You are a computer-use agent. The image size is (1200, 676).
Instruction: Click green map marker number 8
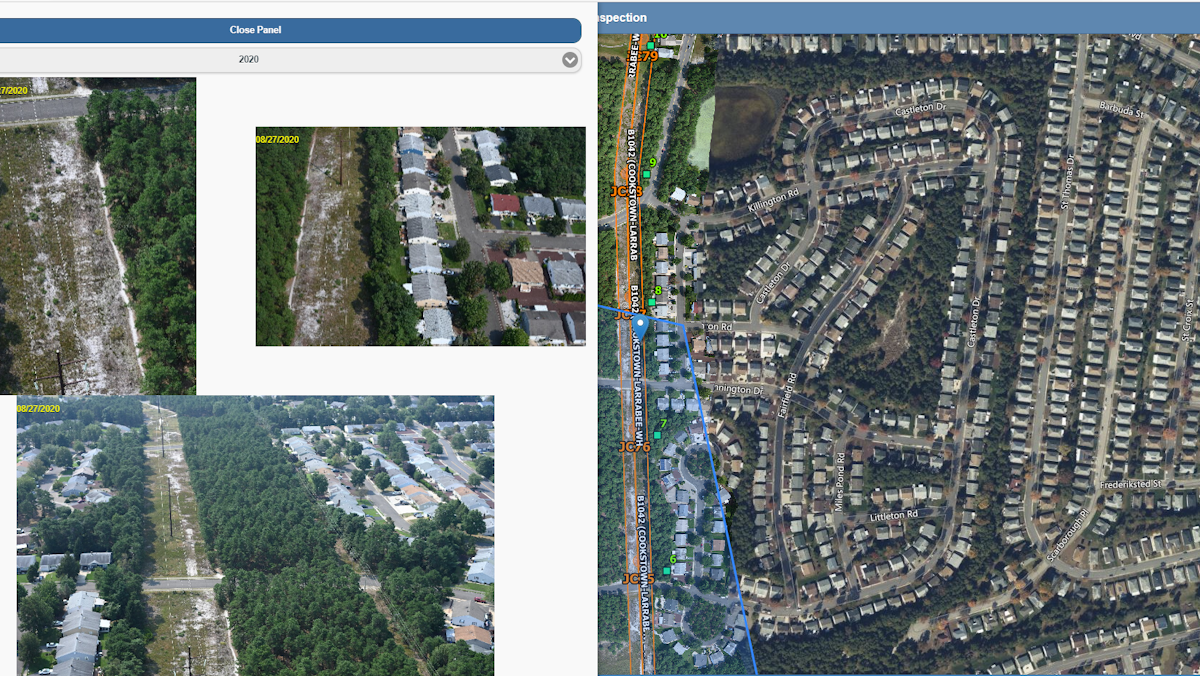click(652, 302)
